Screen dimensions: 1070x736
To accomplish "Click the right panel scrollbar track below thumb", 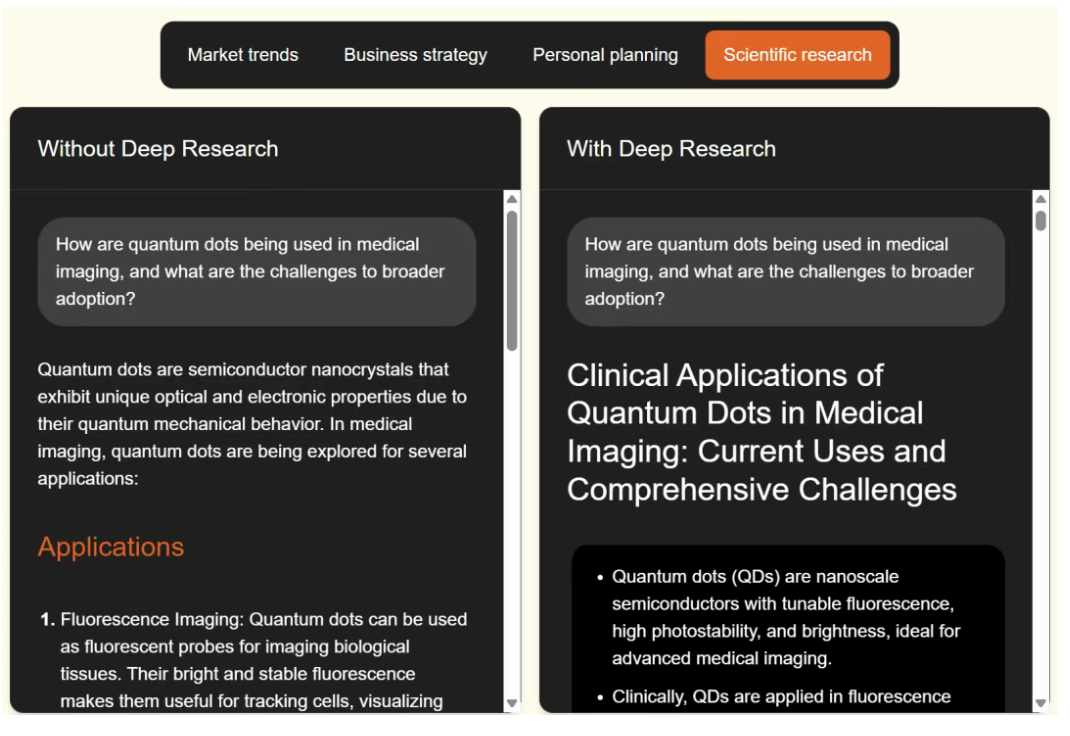I will point(1040,464).
